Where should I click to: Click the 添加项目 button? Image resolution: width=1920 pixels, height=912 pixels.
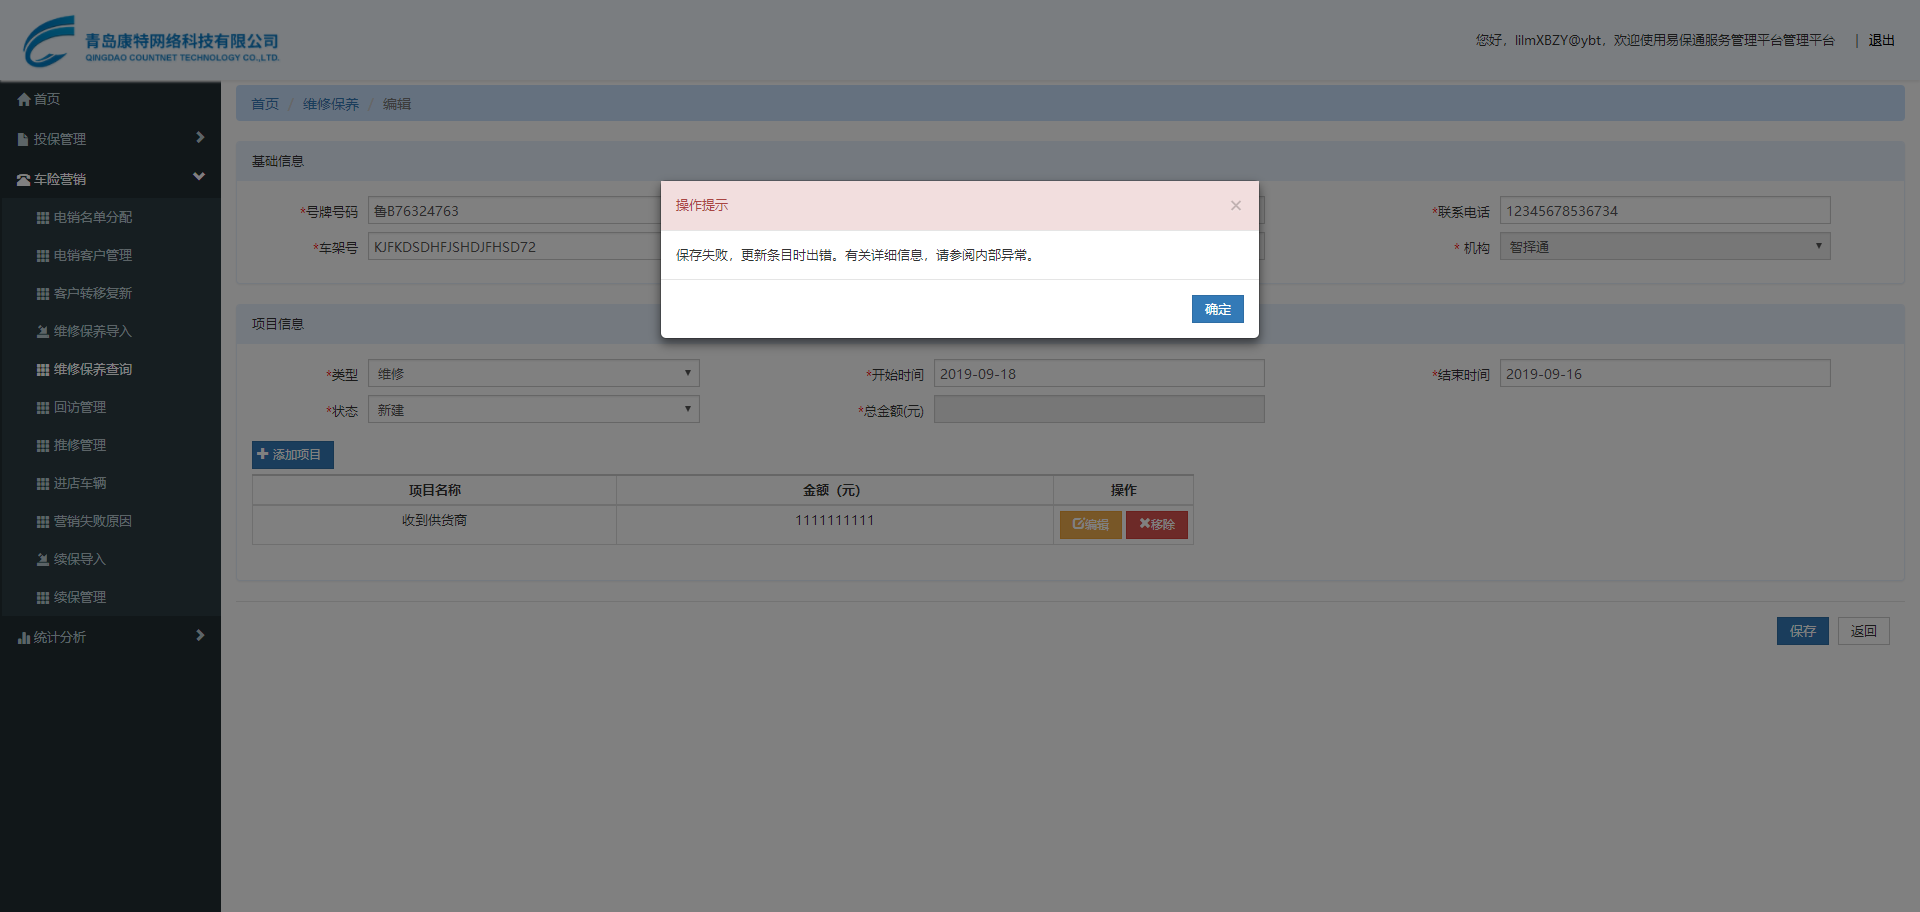tap(292, 455)
